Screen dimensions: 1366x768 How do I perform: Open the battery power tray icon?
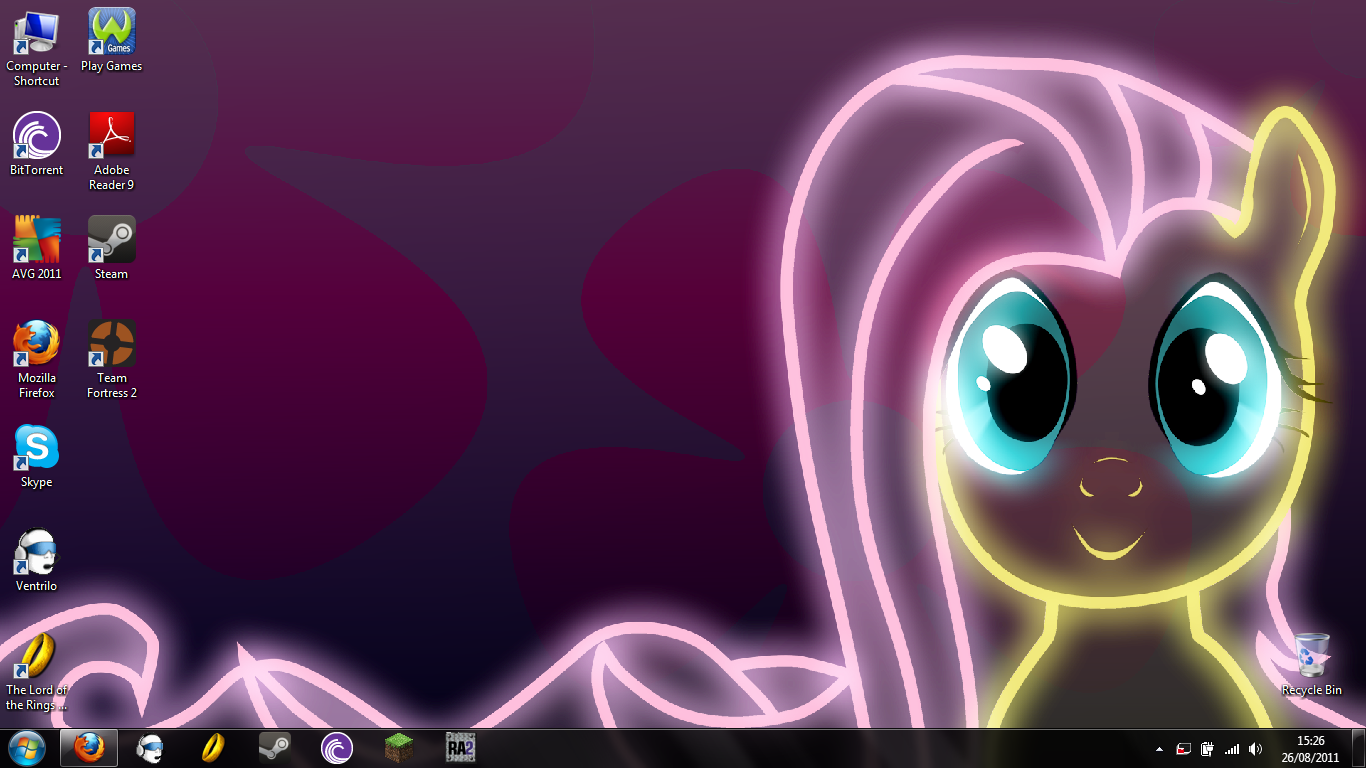pyautogui.click(x=1207, y=748)
